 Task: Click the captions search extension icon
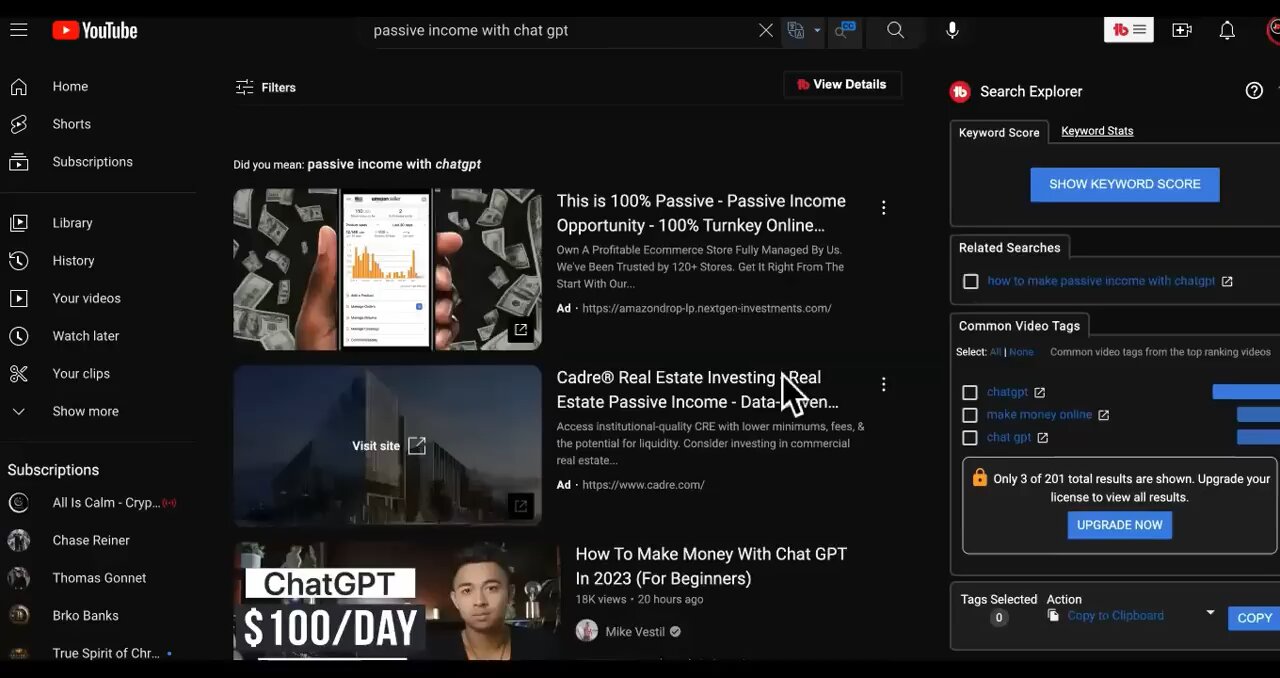(846, 30)
